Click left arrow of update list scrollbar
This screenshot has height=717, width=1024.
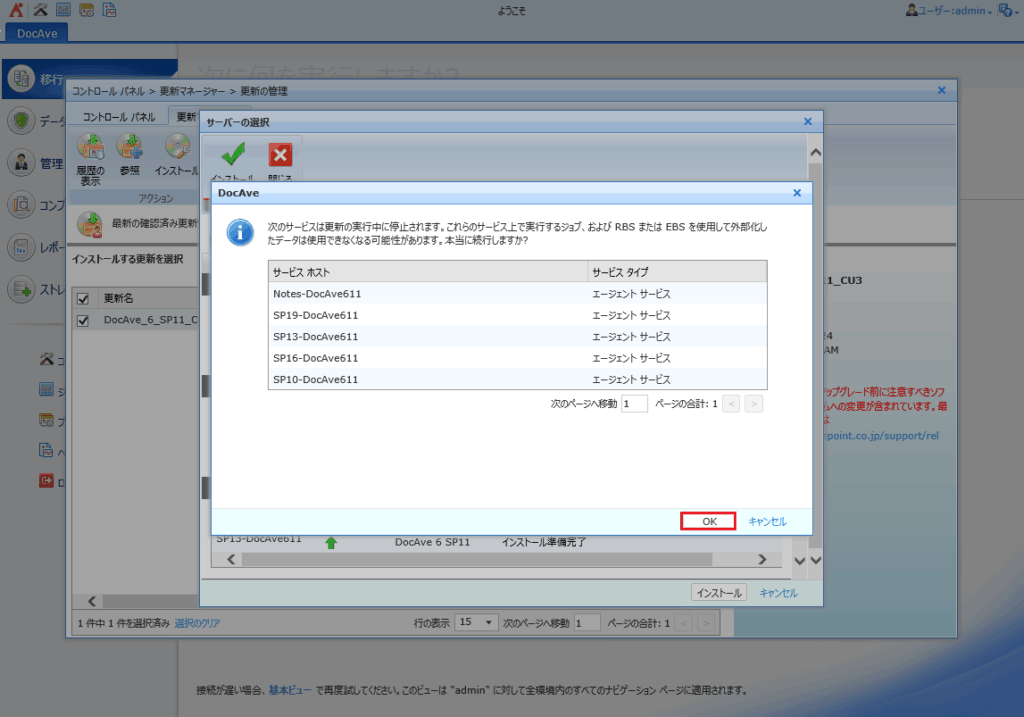point(91,601)
